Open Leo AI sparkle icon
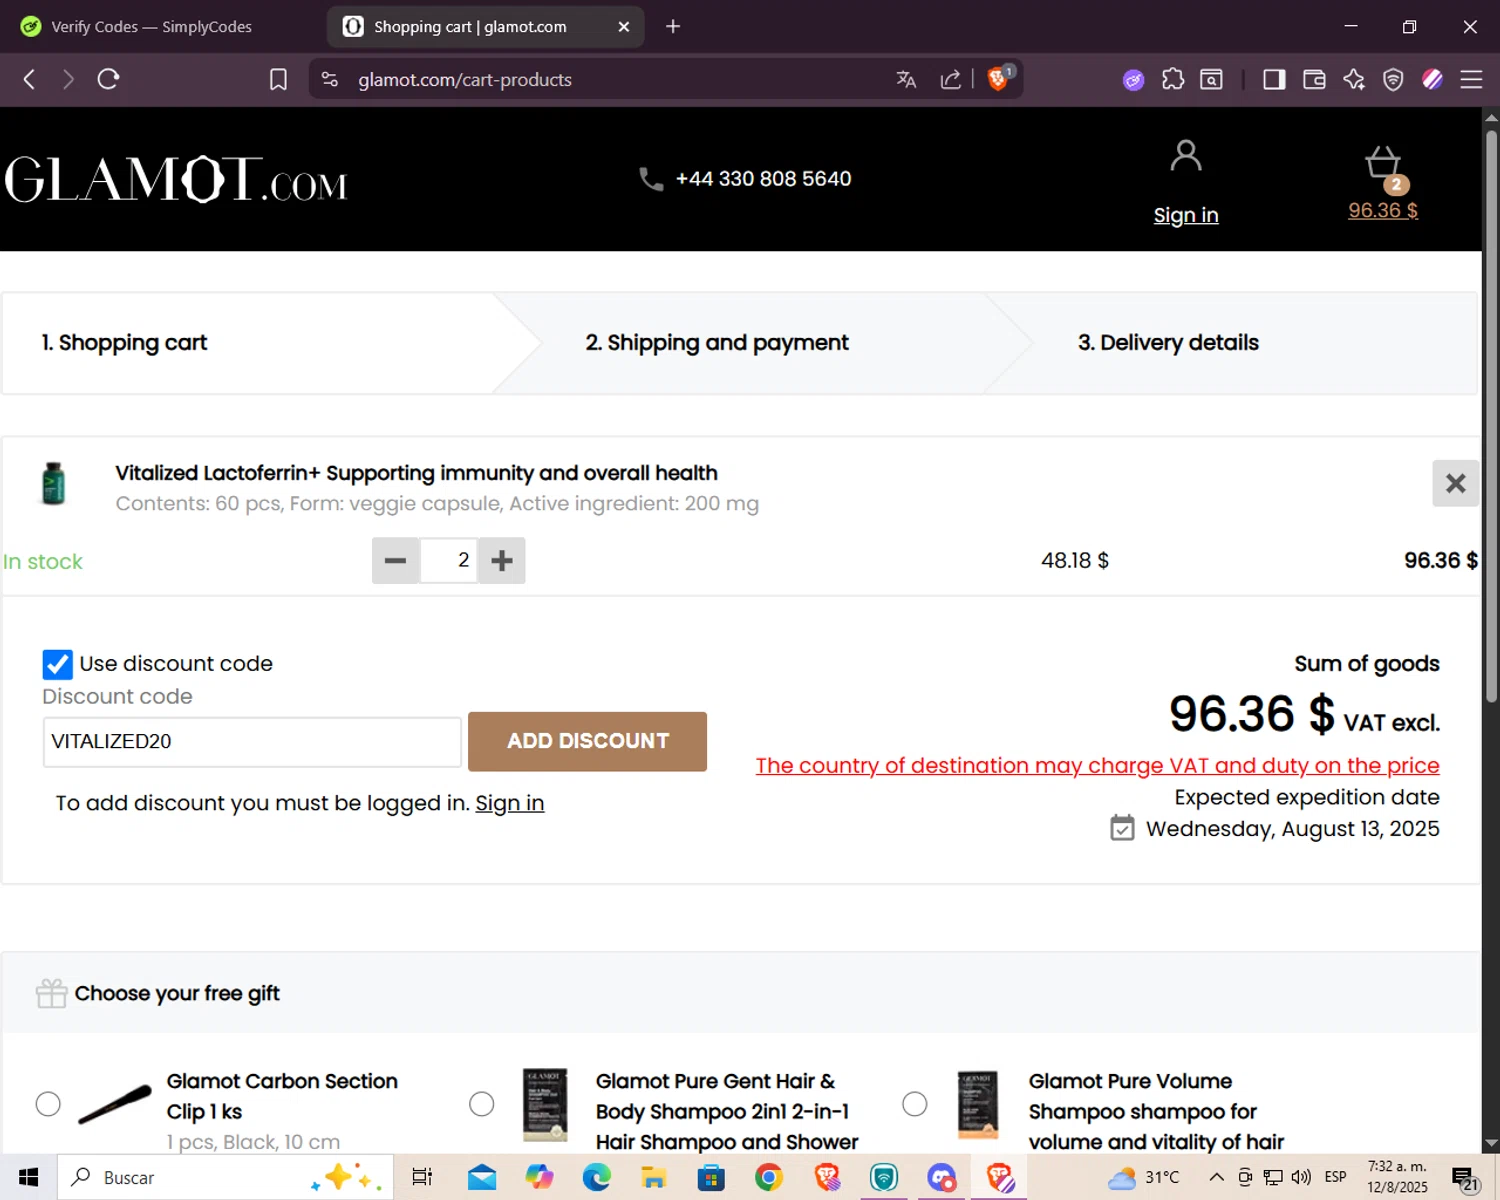 1354,80
